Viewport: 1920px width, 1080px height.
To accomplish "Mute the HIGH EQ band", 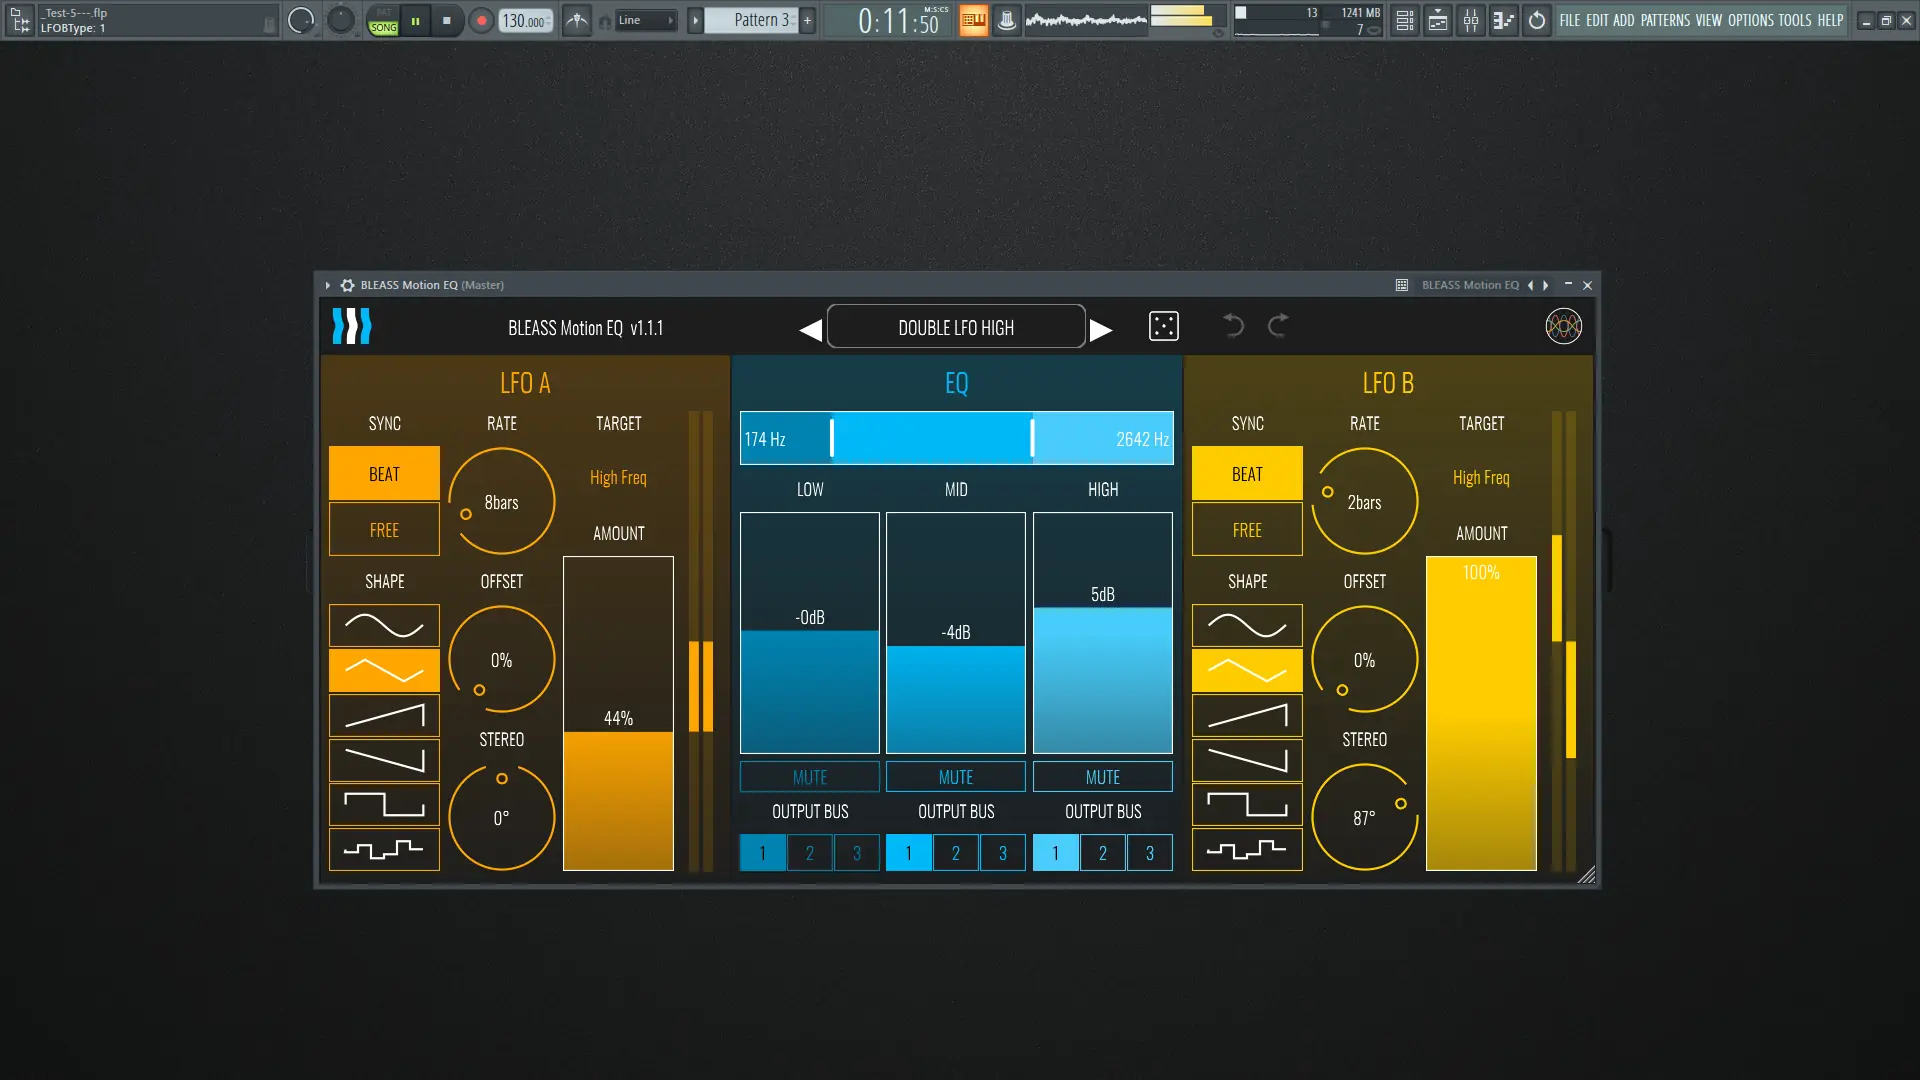I will [x=1102, y=777].
